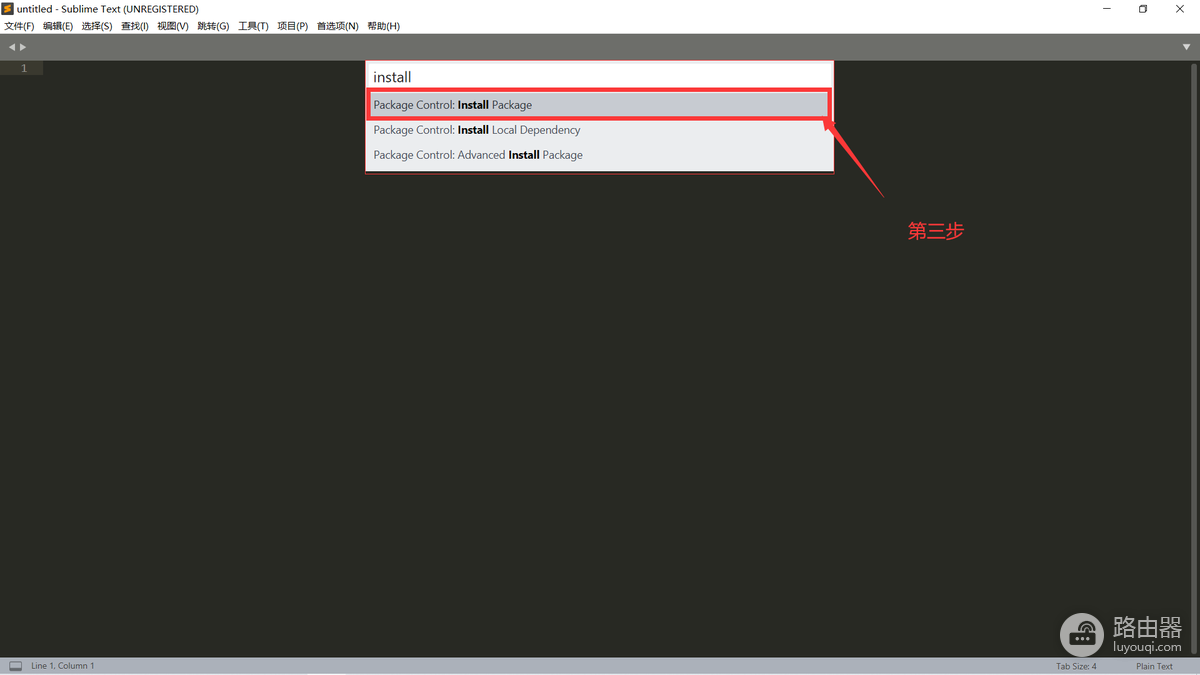Restore down the Sublime Text window
This screenshot has height=675, width=1200.
click(1143, 9)
